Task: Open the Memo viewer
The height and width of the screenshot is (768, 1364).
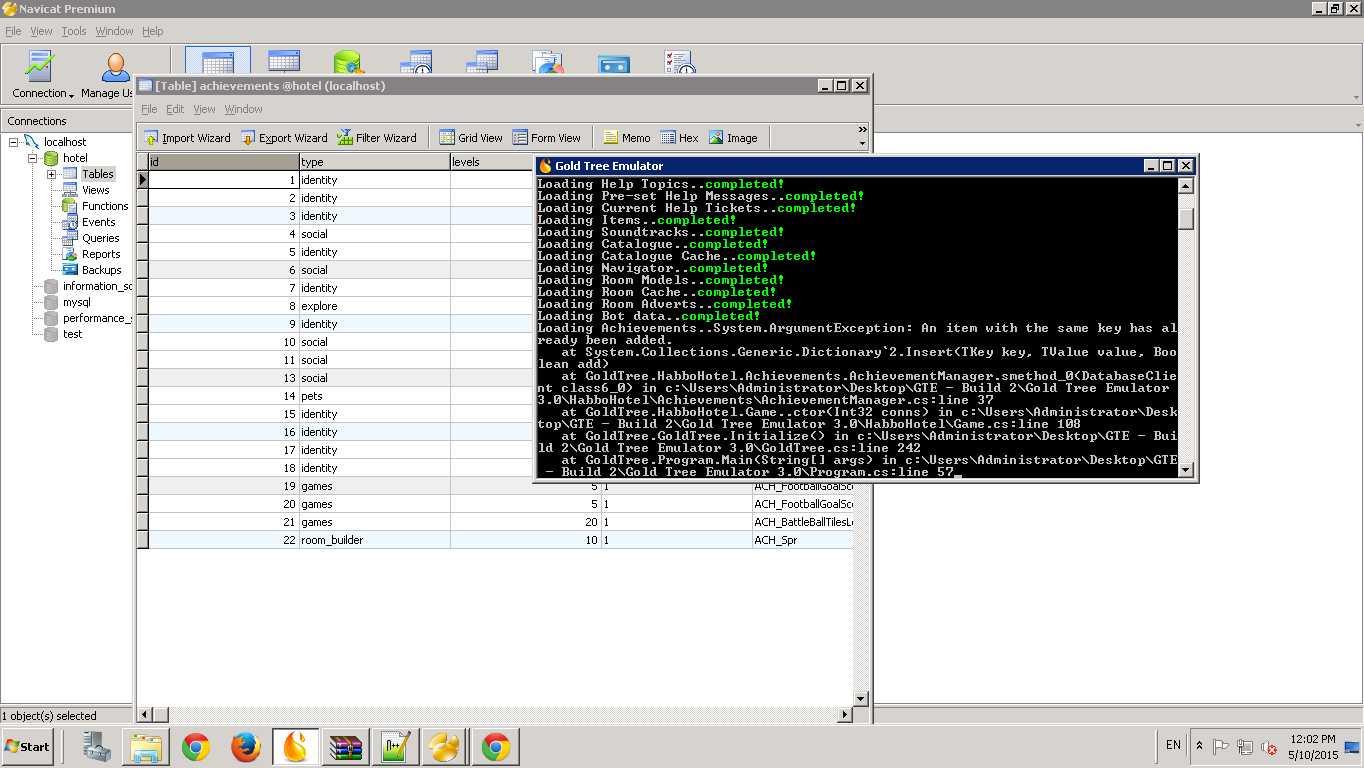Action: coord(626,138)
